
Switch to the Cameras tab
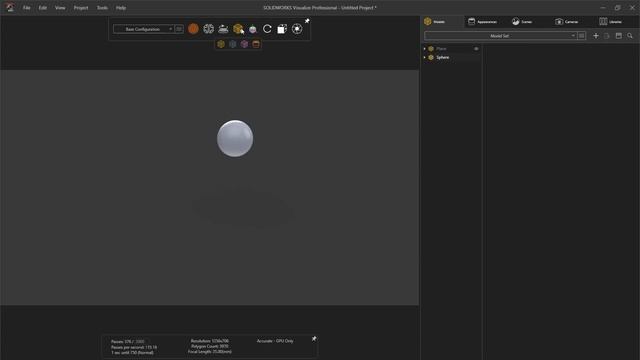(x=567, y=22)
